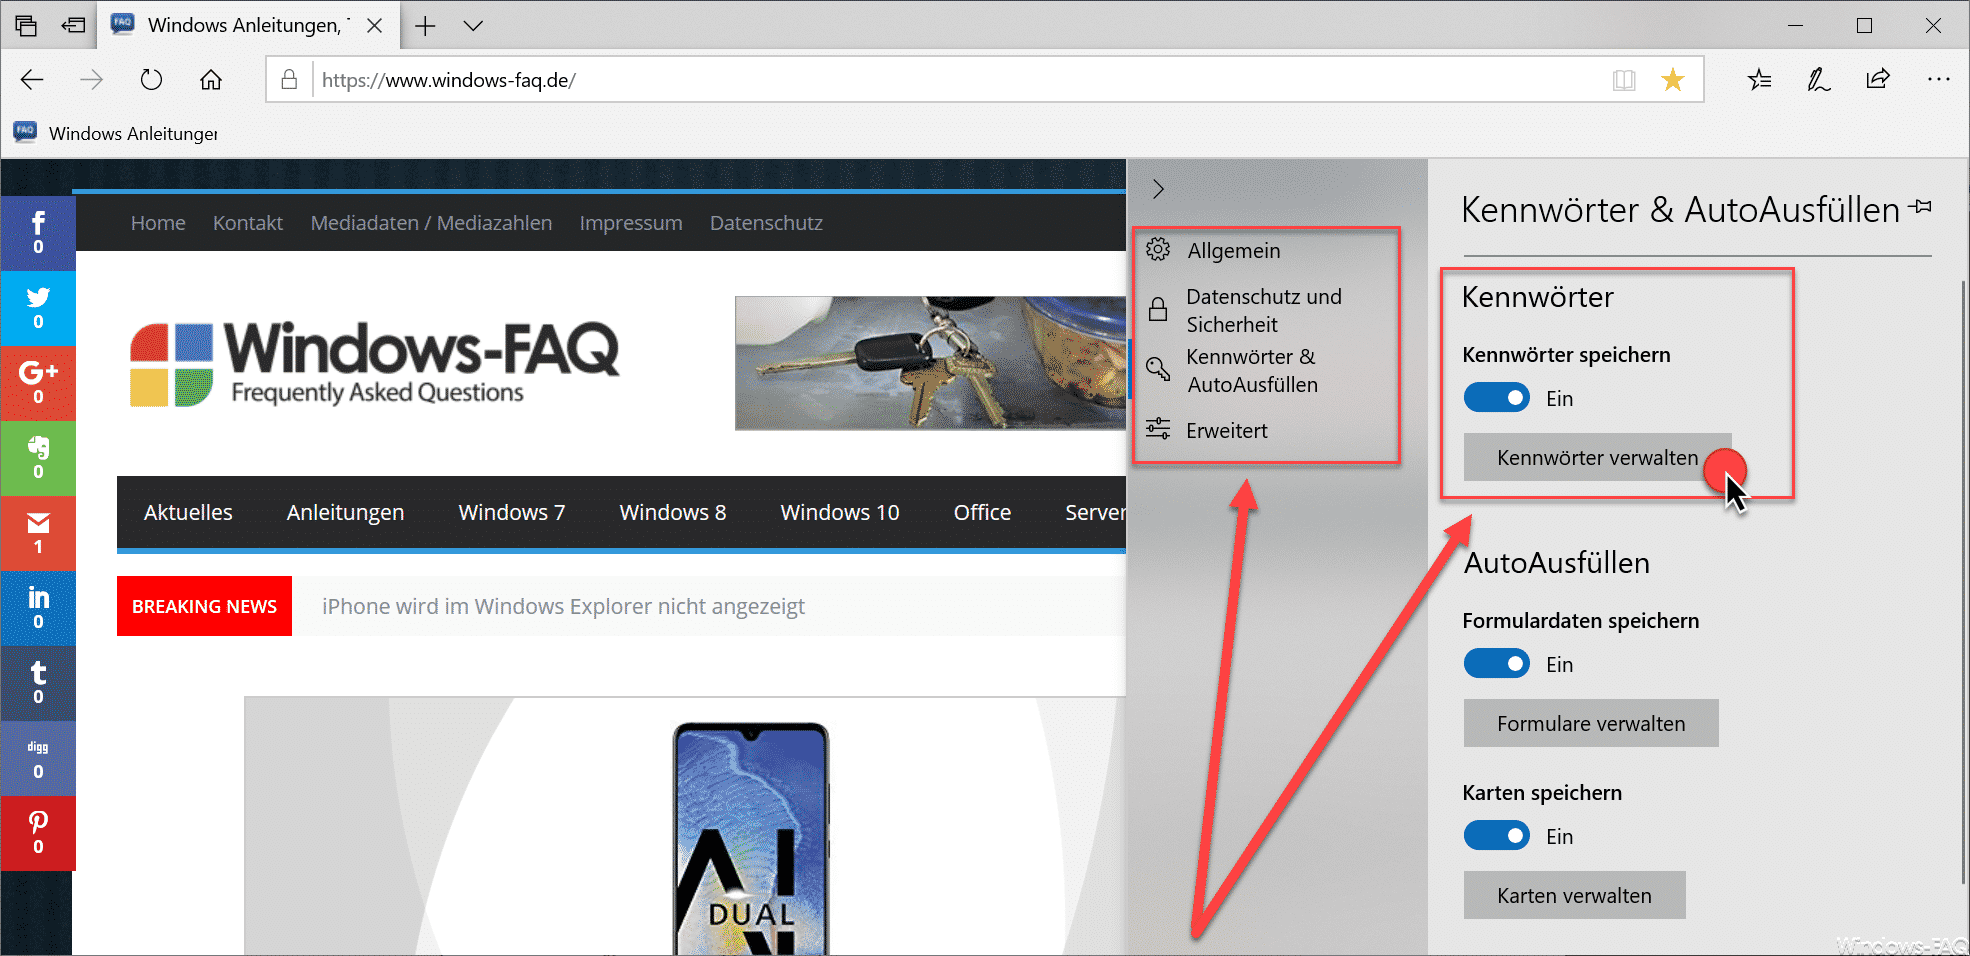The height and width of the screenshot is (956, 1970).
Task: Click the Kennwörter verwalten button
Action: pos(1597,458)
